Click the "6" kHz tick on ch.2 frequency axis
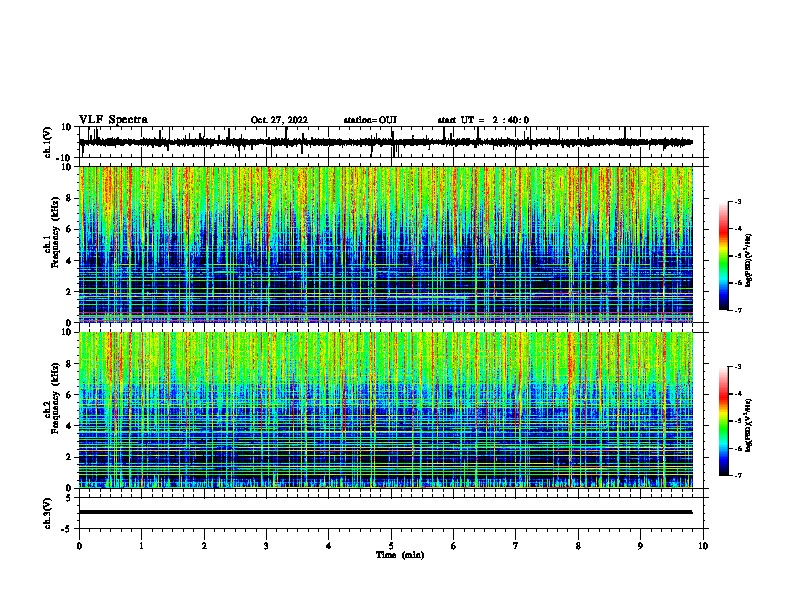 [x=69, y=394]
